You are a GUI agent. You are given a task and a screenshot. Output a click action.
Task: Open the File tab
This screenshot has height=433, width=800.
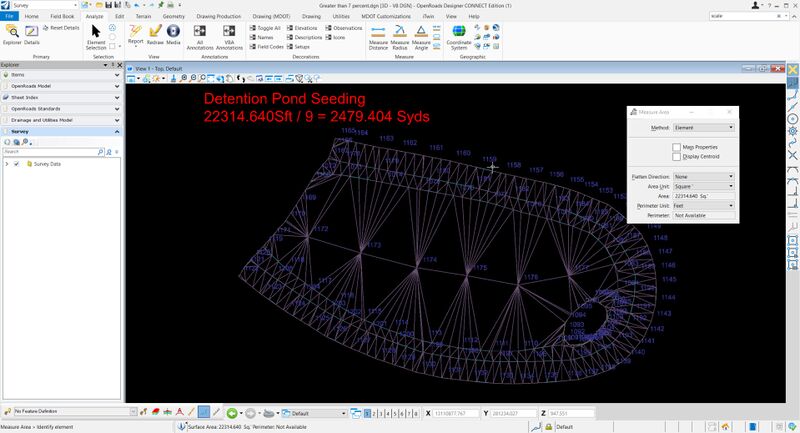[x=9, y=16]
